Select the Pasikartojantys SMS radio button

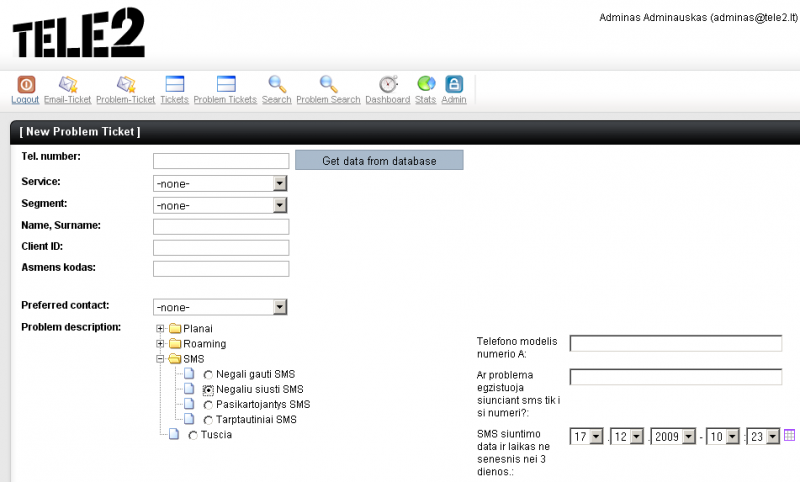[208, 405]
